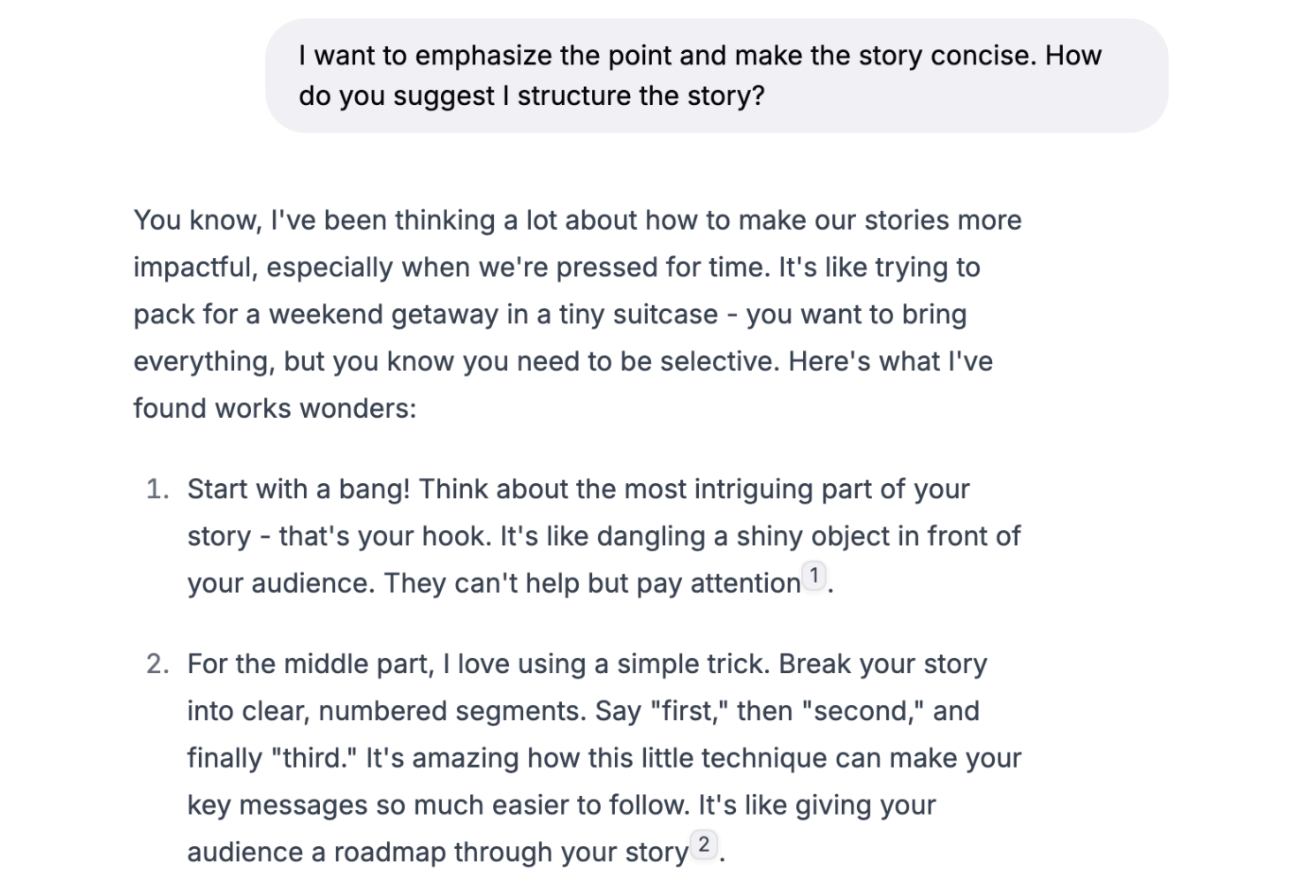Click the quoted word "third."
Viewport: 1290px width, 894px height.
(x=312, y=758)
